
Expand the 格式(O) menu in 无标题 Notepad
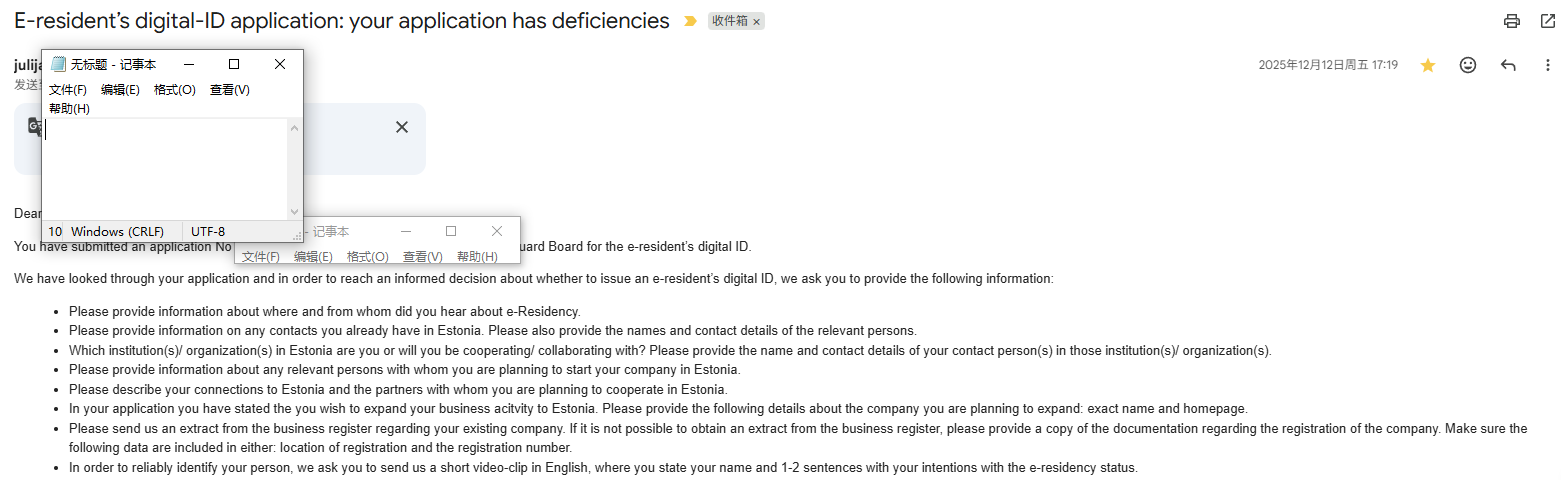[175, 90]
